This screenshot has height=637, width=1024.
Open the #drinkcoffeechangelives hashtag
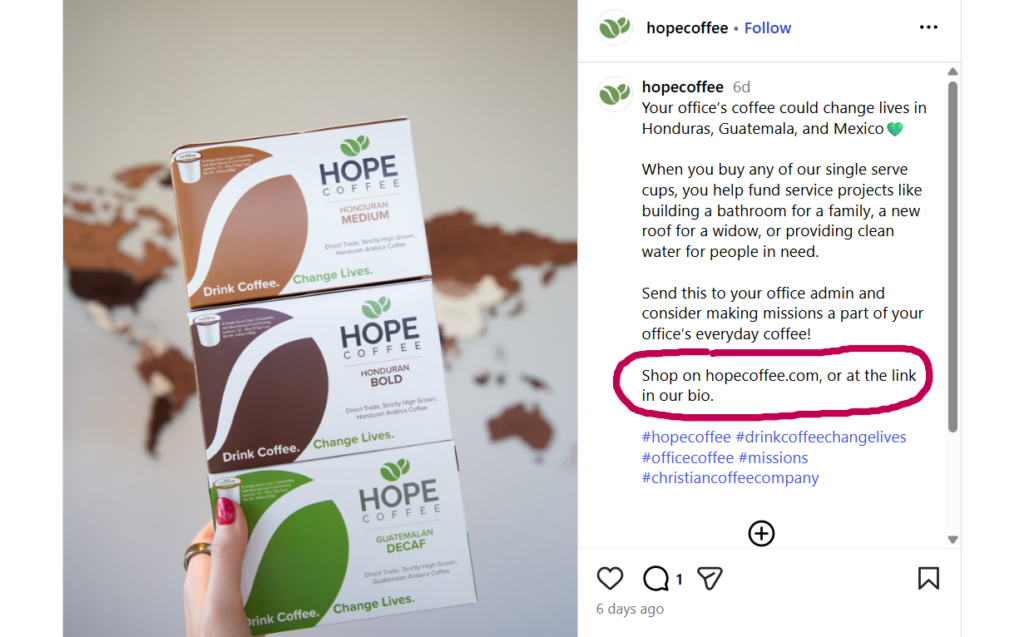click(821, 437)
